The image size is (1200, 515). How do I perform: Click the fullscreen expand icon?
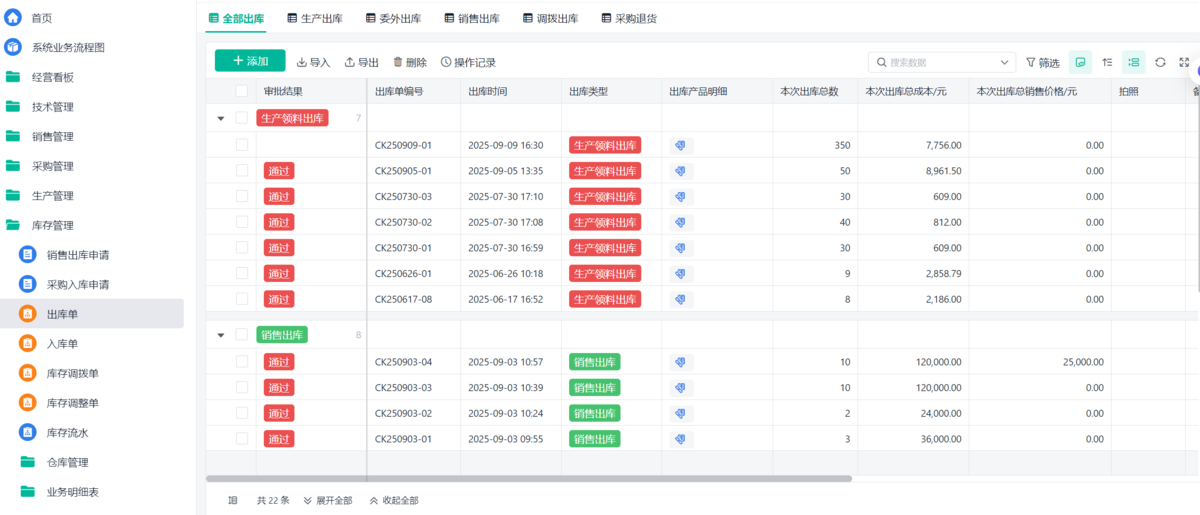(1185, 62)
